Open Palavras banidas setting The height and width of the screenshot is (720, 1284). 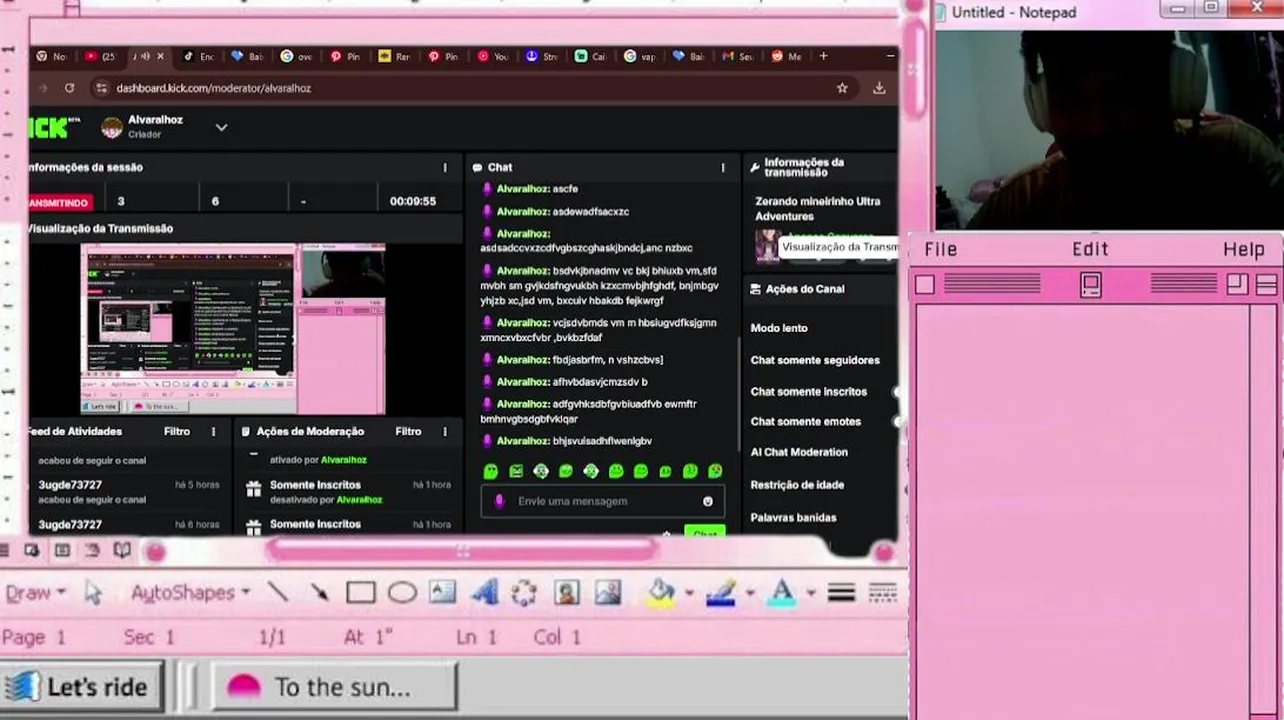pyautogui.click(x=793, y=517)
